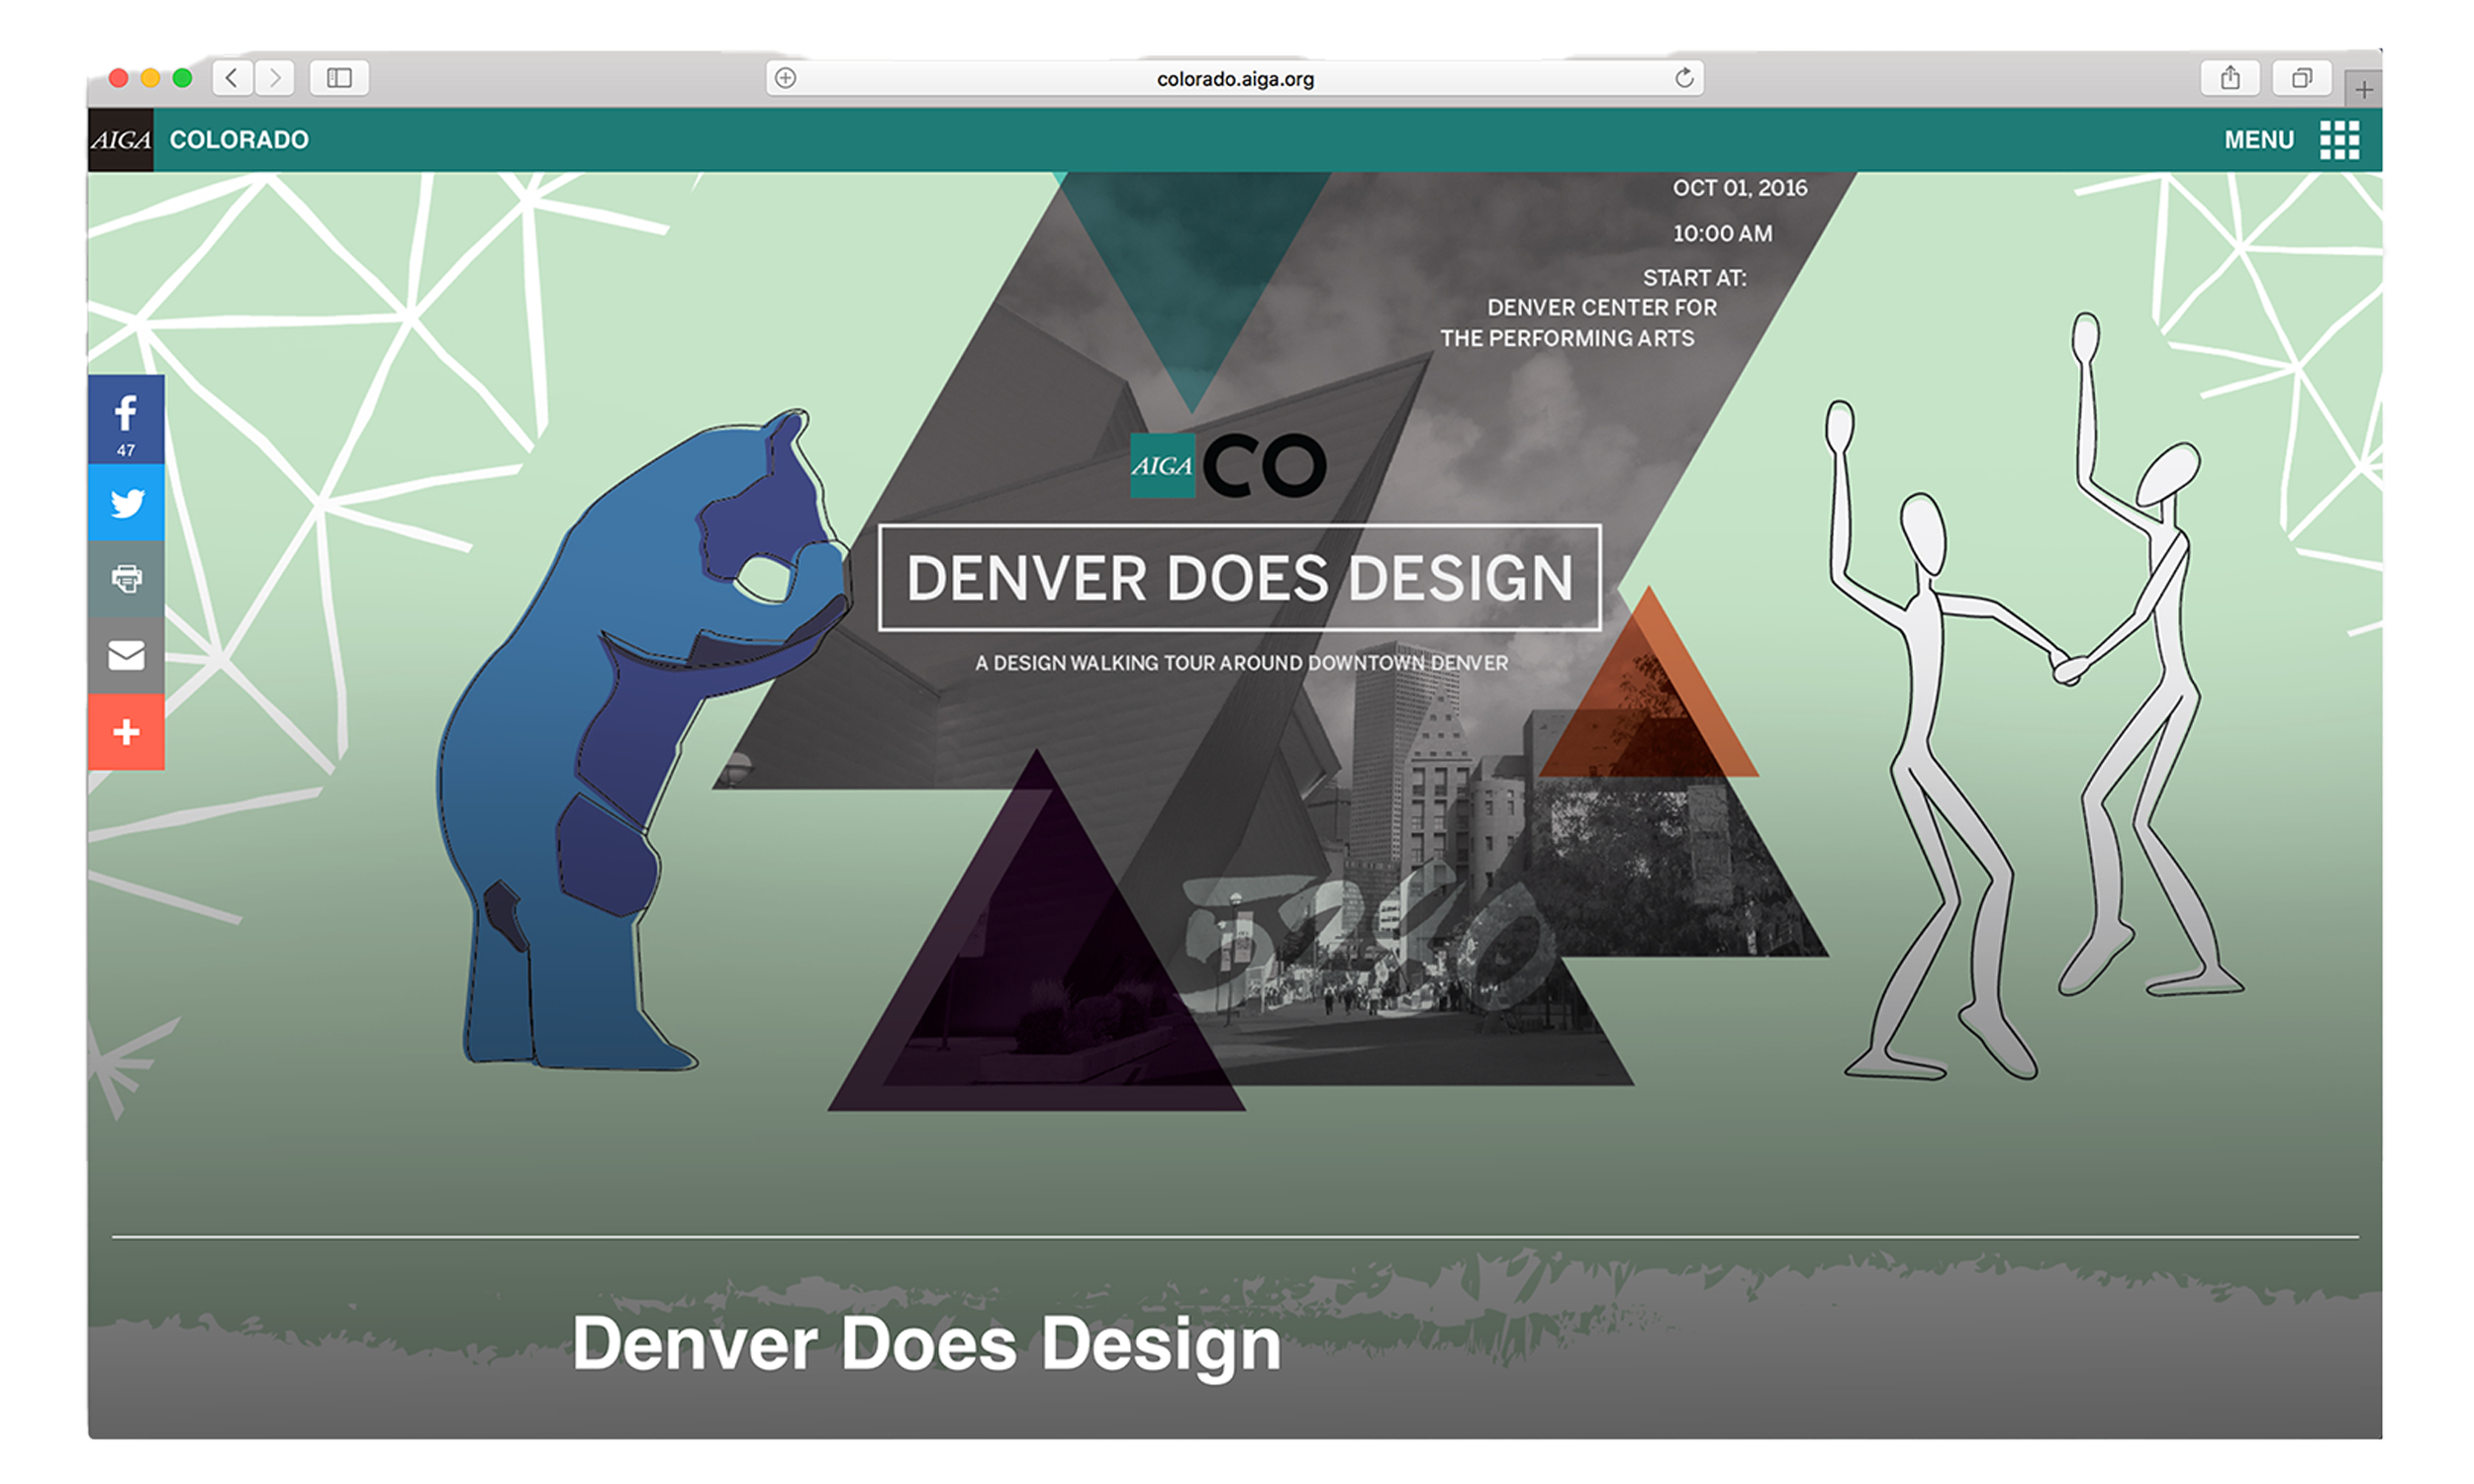Email this page via the envelope icon
The height and width of the screenshot is (1484, 2474).
coord(126,655)
